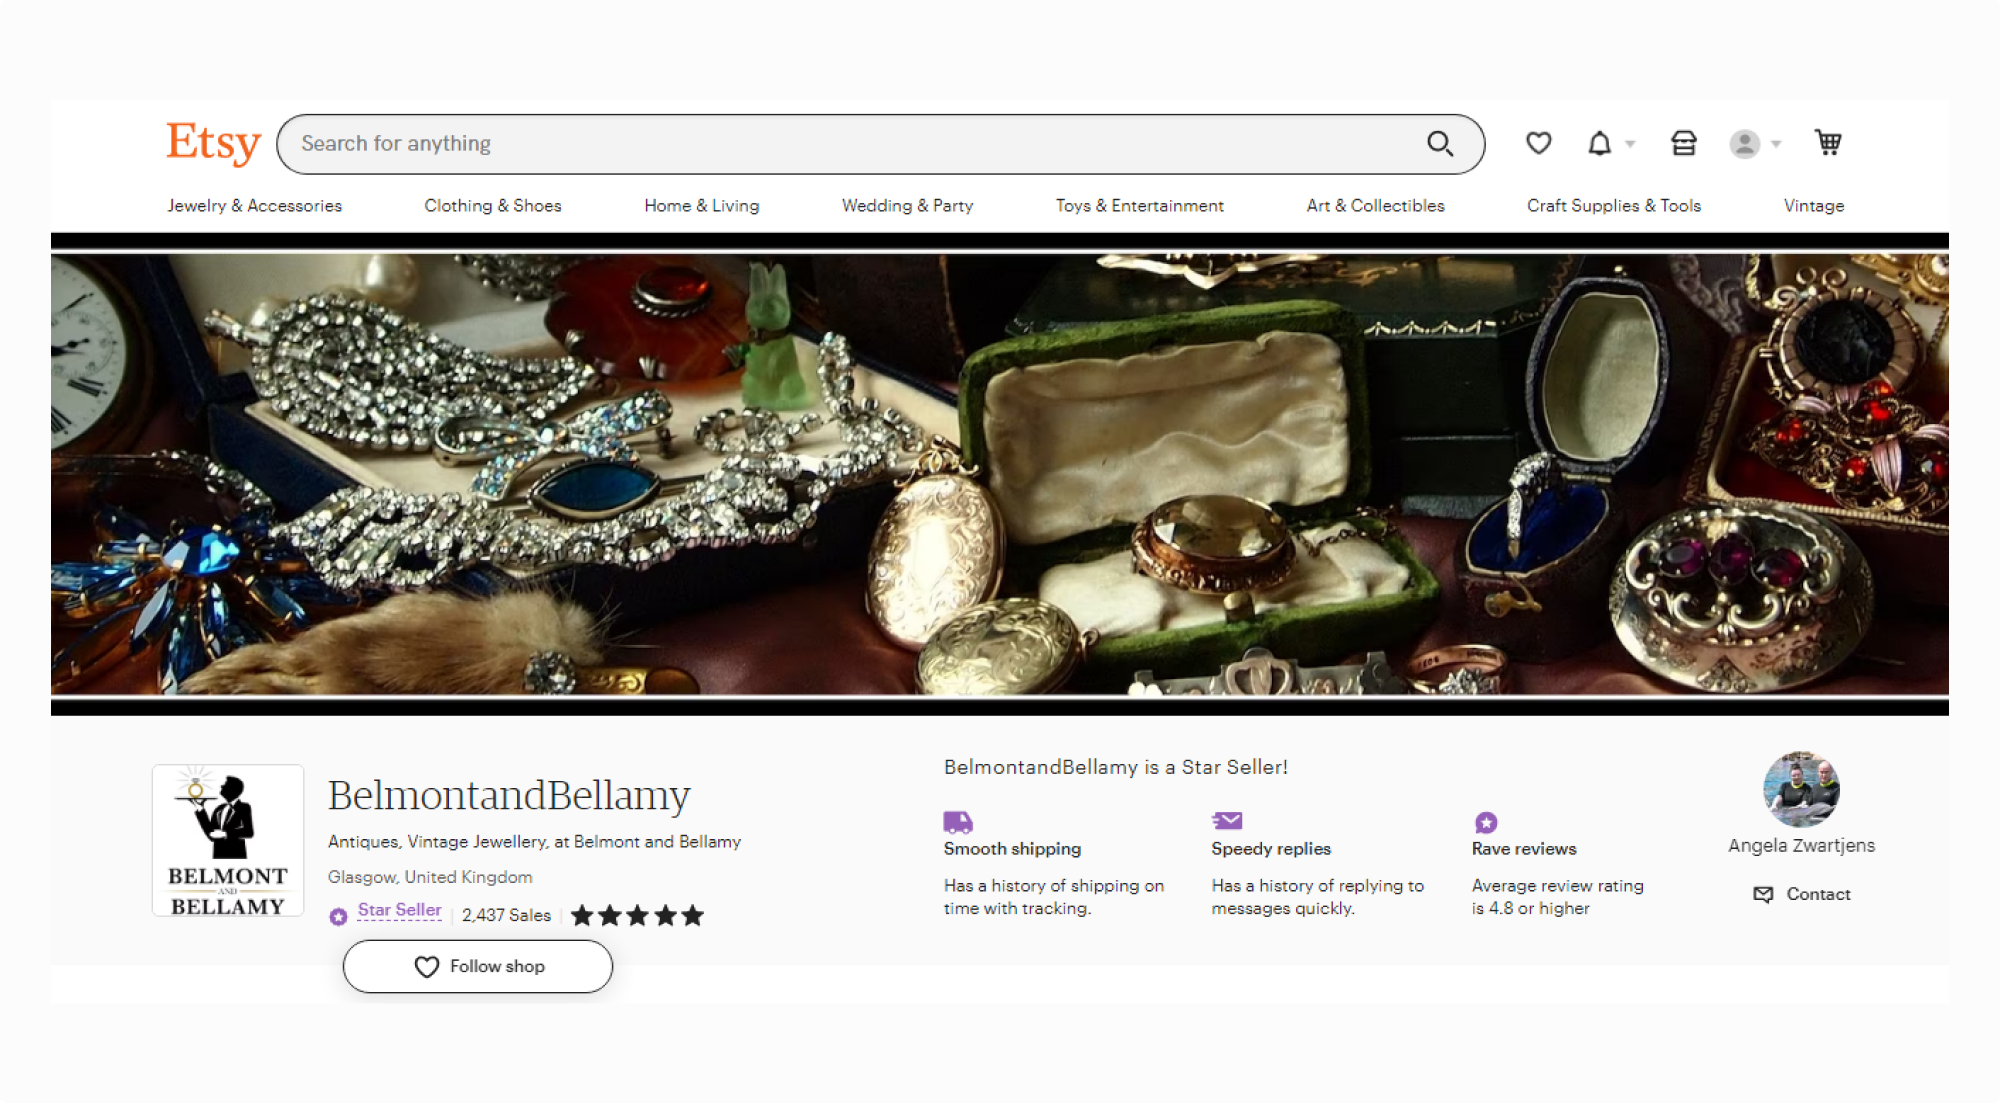The height and width of the screenshot is (1103, 2000).
Task: Click the BelmontandBellamy shop name
Action: click(509, 795)
